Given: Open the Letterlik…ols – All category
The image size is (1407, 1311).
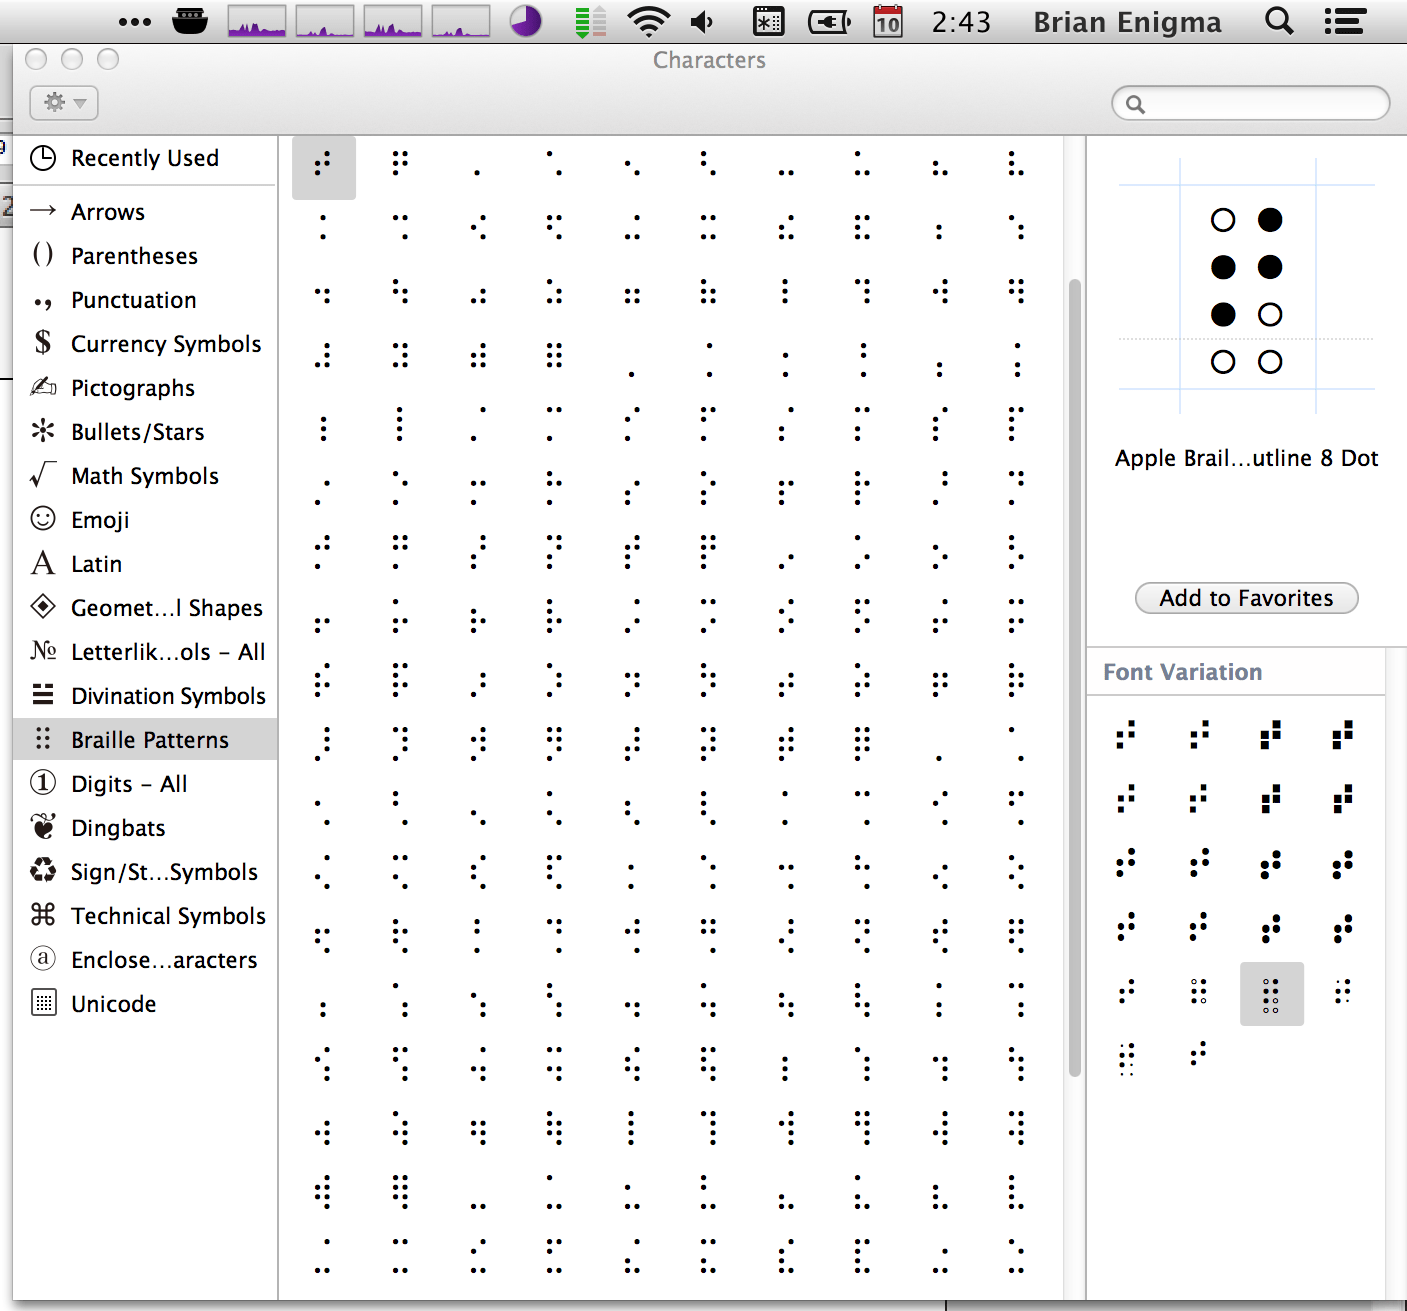Looking at the screenshot, I should pos(145,652).
